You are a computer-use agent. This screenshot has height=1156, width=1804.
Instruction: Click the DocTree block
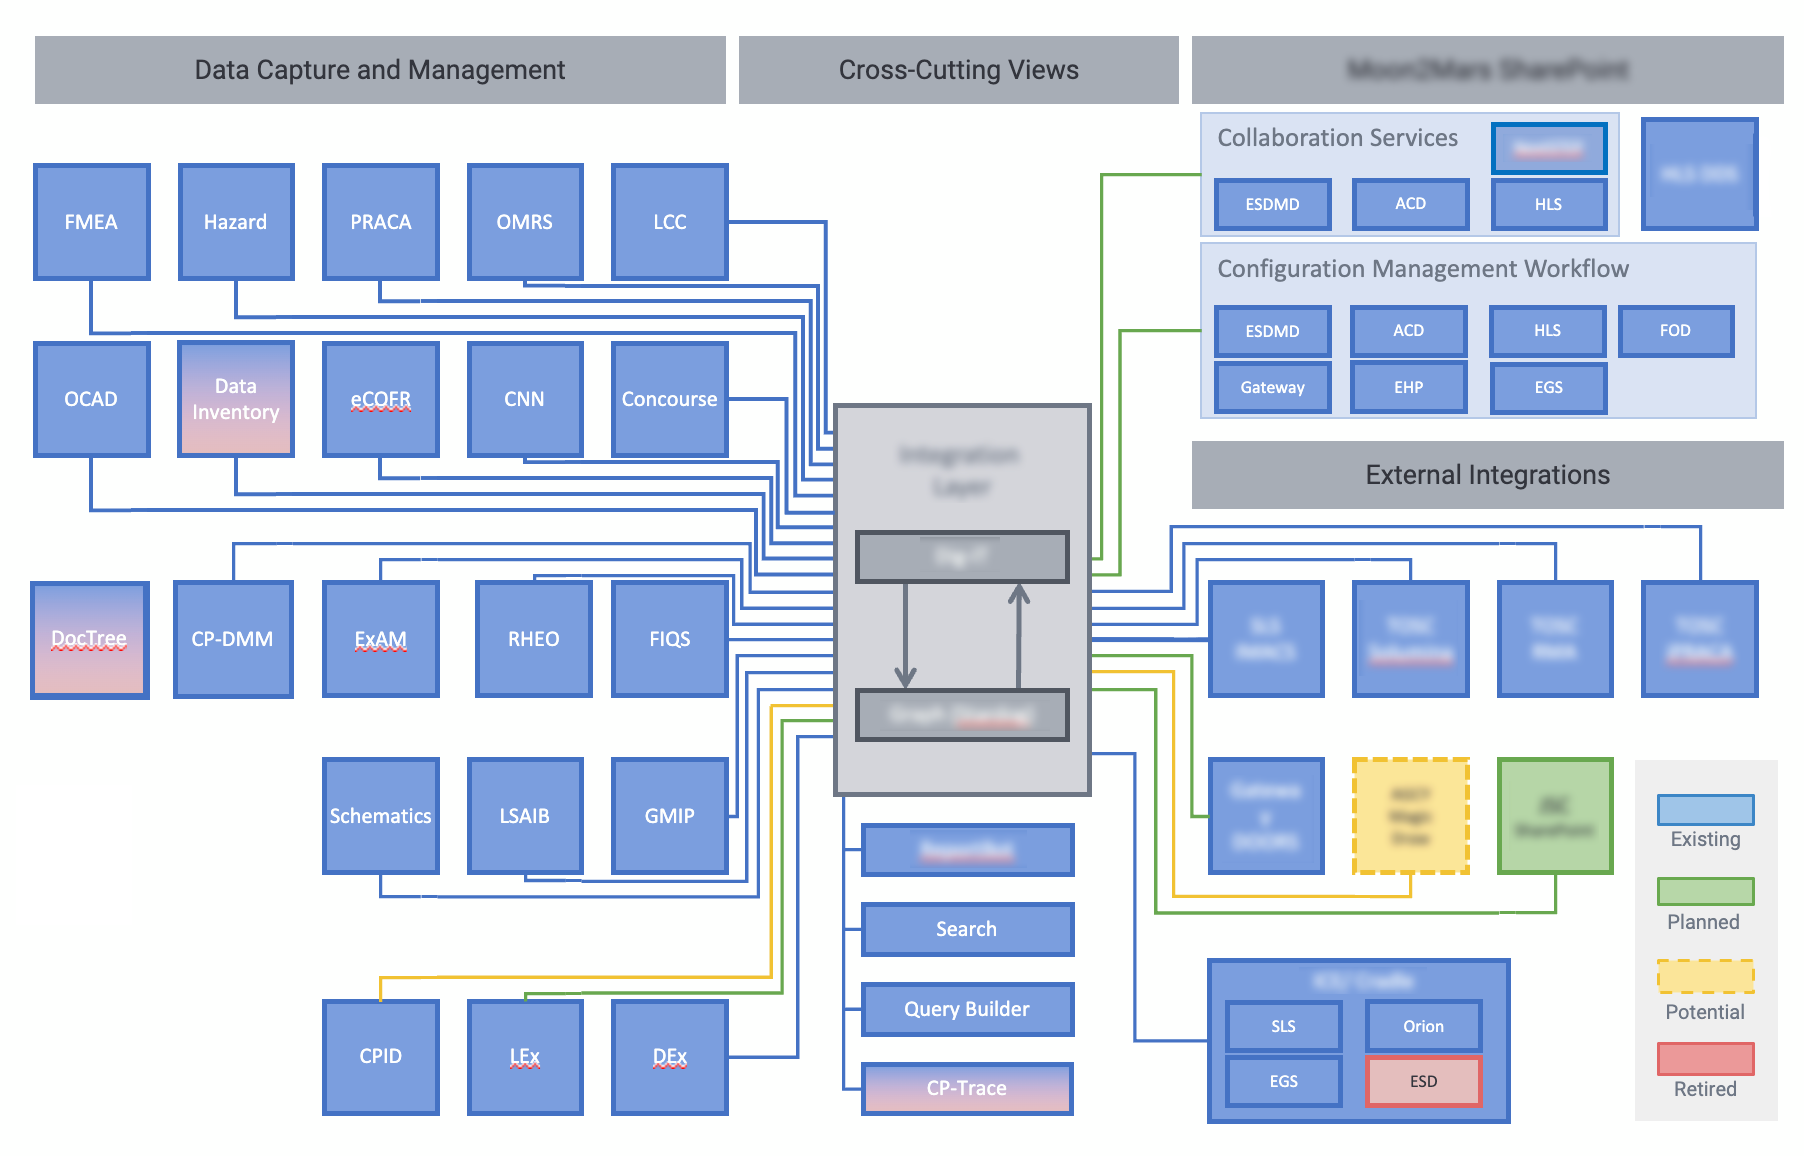90,639
